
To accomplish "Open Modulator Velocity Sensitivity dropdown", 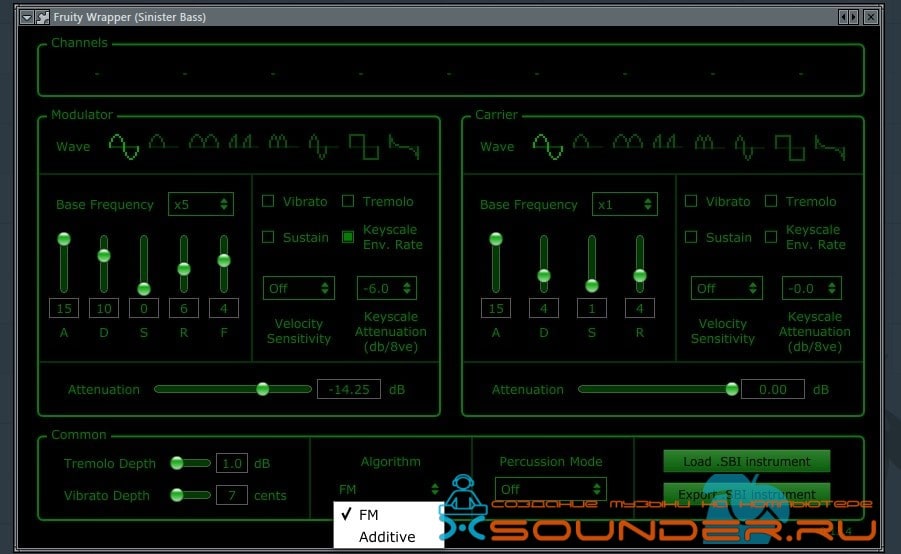I will point(299,288).
